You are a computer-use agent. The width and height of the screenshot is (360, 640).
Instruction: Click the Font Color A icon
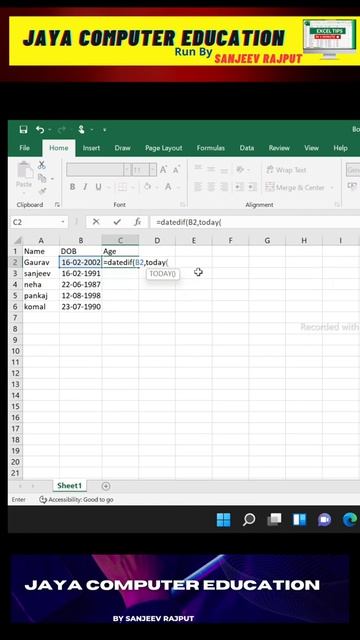click(x=168, y=187)
